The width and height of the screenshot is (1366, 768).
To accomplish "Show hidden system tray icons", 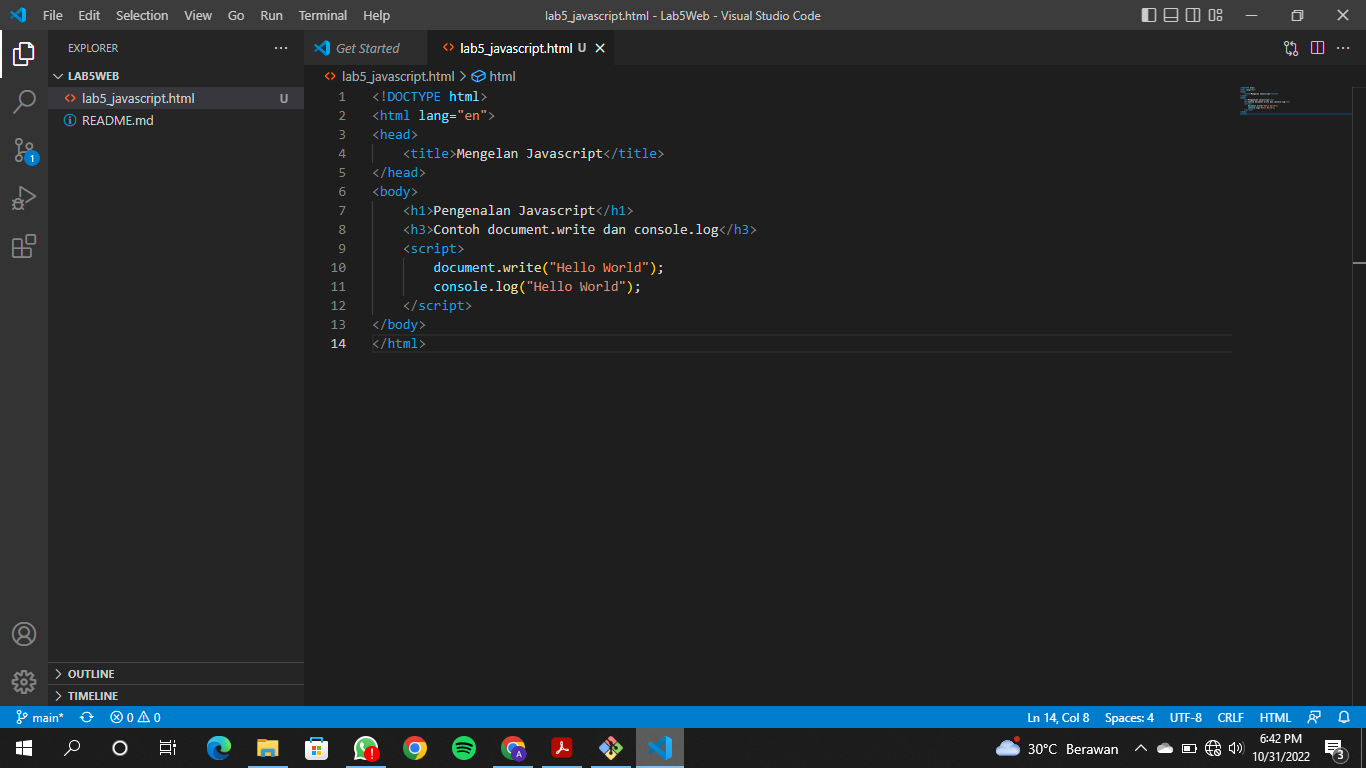I will [1140, 748].
